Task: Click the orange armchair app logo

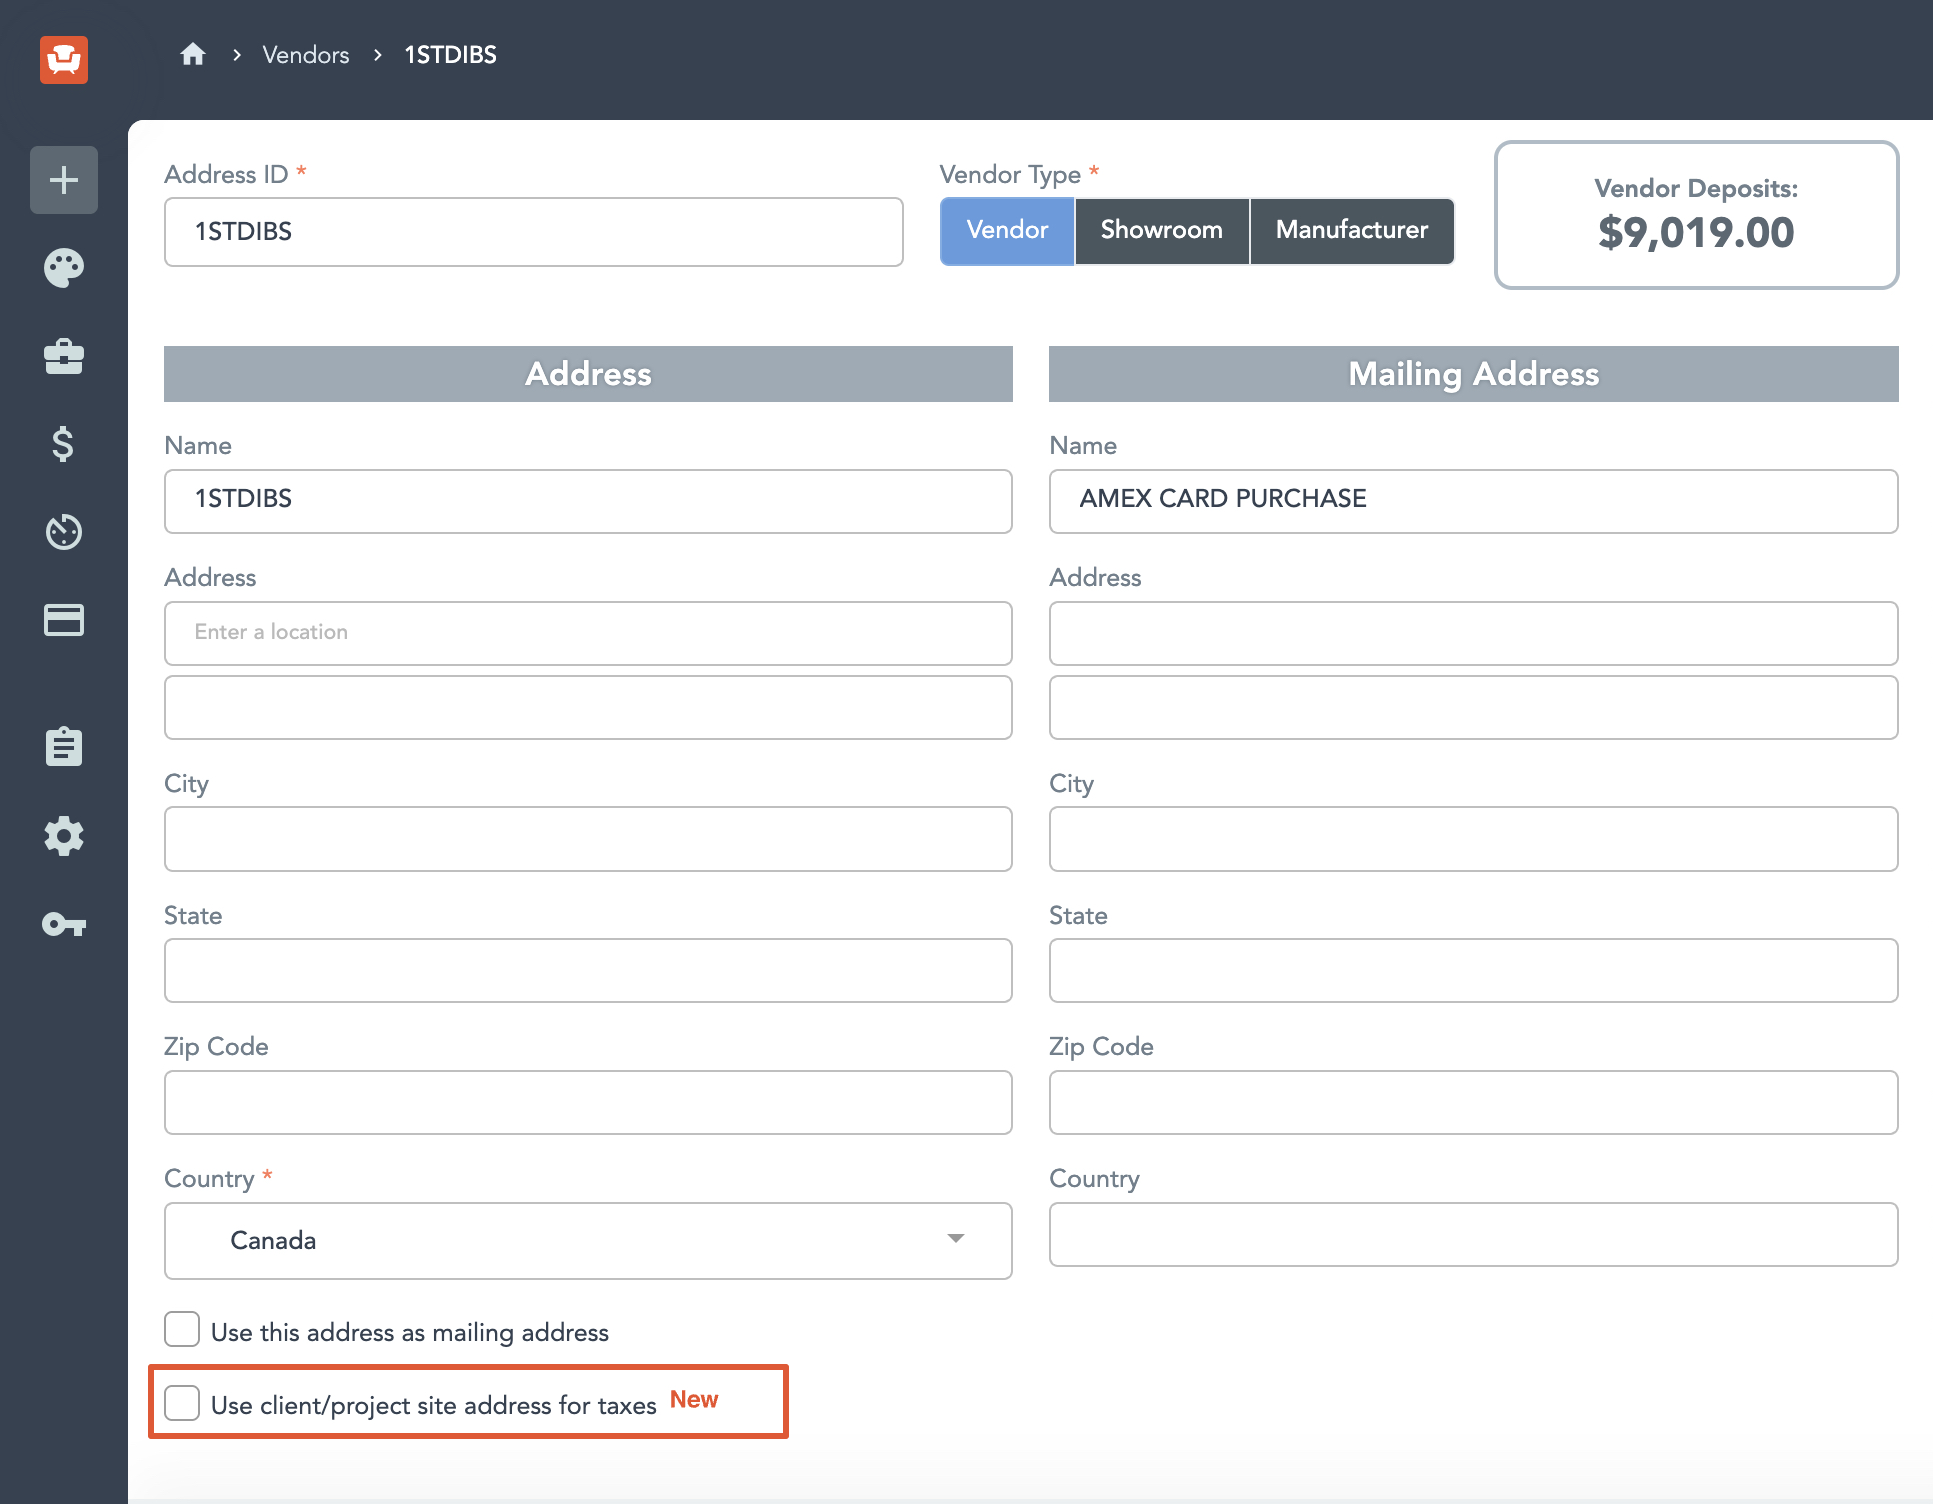Action: [x=64, y=59]
